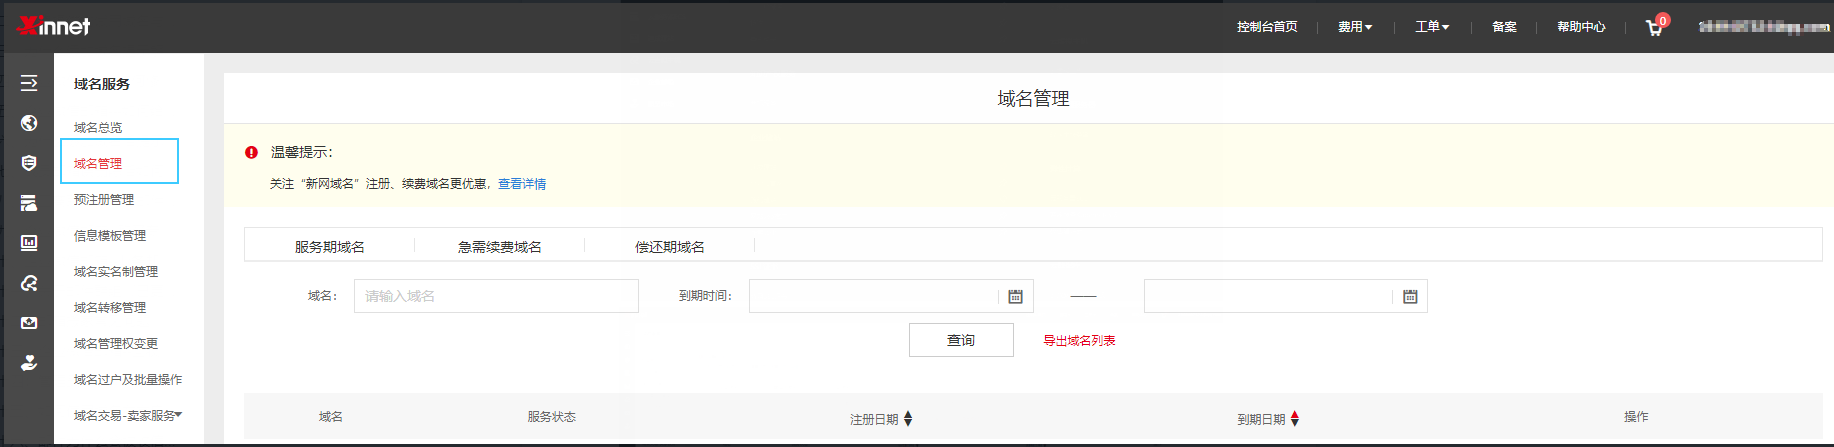Expand the 费用 dropdown menu

click(x=1355, y=27)
